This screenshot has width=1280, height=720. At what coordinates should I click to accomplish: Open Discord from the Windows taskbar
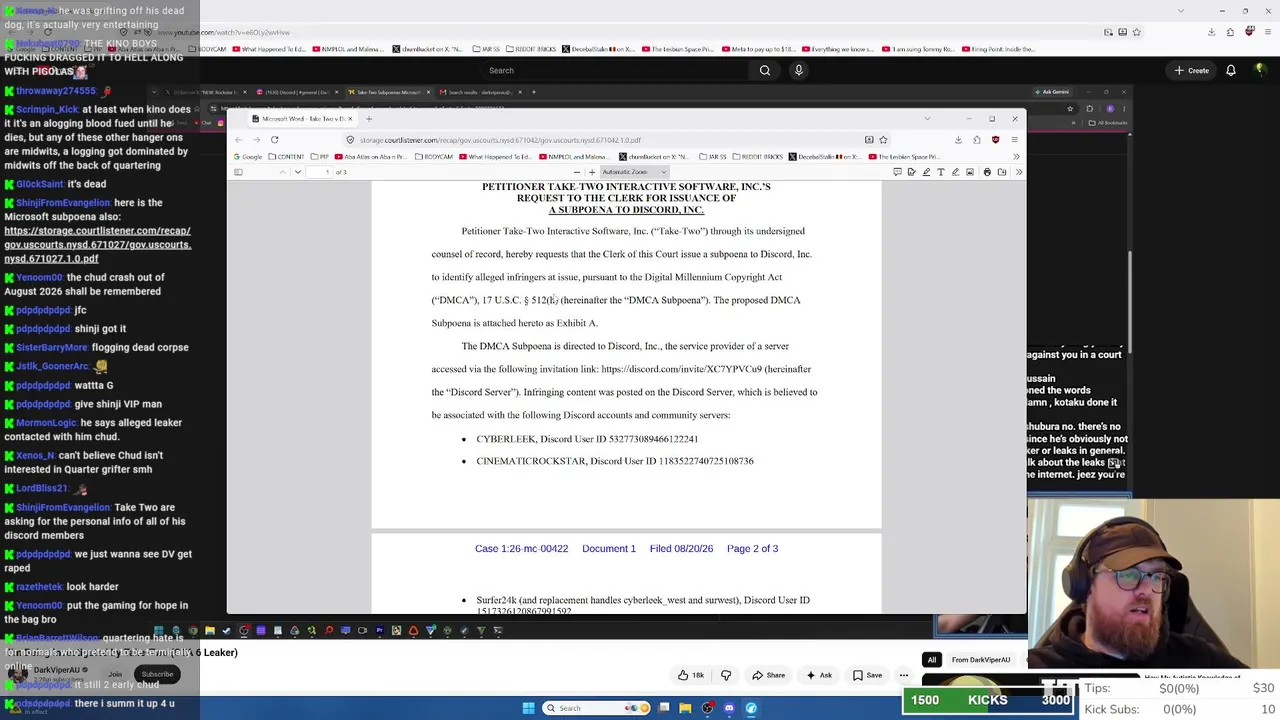coord(729,708)
